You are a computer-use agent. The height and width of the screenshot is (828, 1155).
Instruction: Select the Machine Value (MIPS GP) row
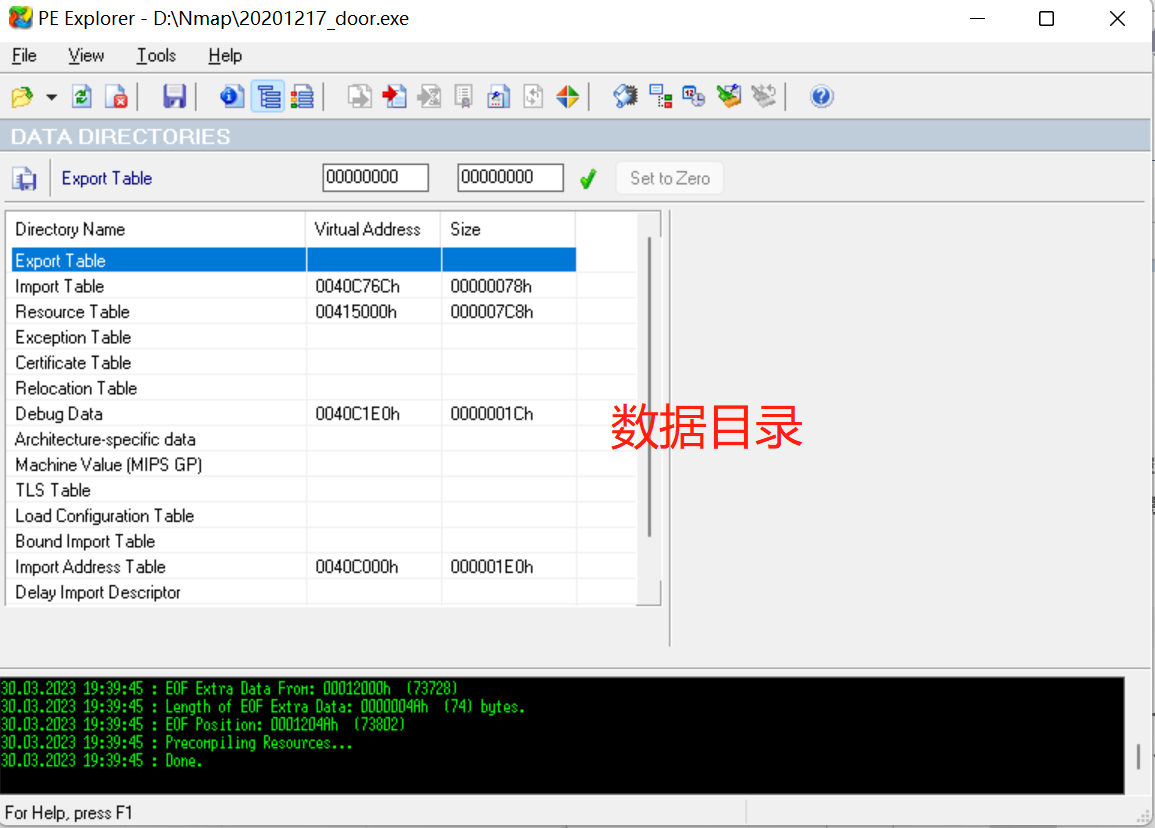click(x=293, y=465)
